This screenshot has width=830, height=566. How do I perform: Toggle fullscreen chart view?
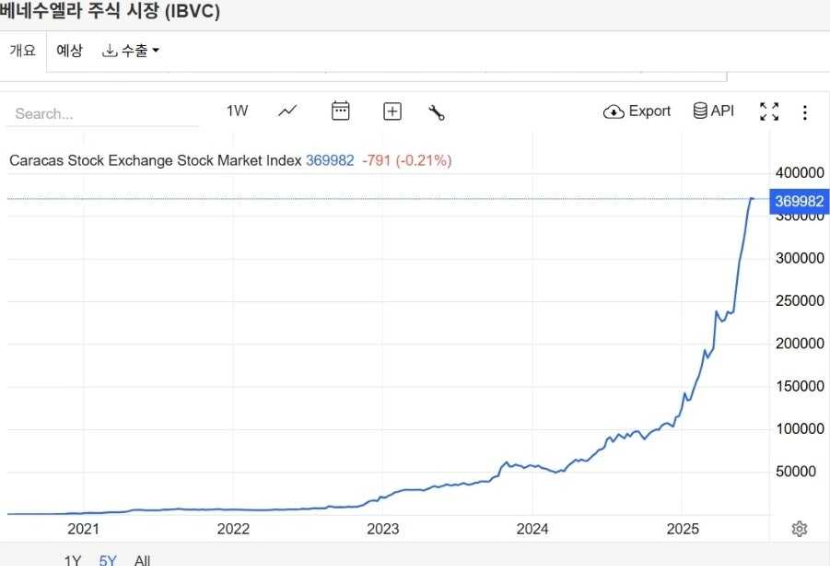click(x=769, y=112)
